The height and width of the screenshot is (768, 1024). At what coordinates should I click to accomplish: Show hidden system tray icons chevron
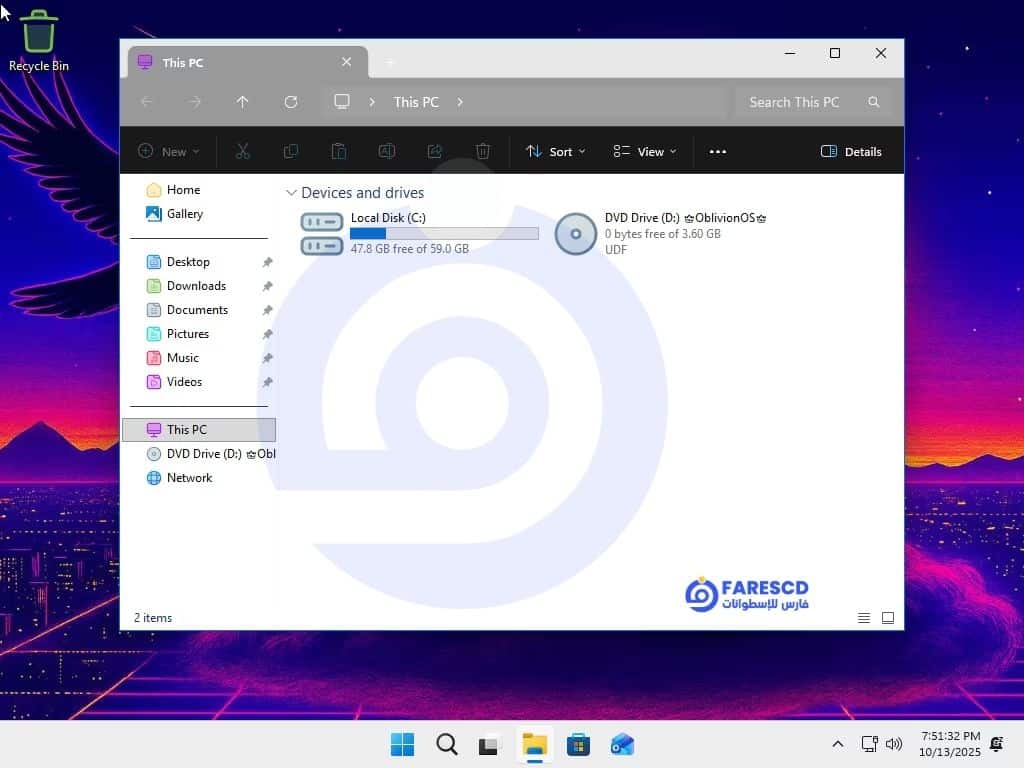837,745
